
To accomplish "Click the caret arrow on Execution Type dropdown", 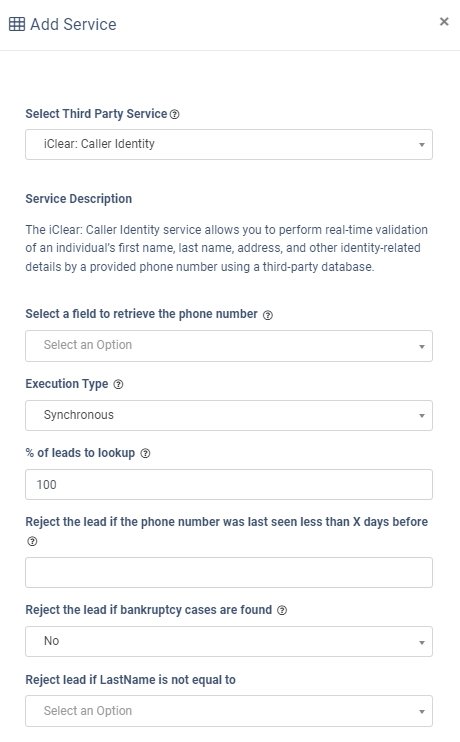I will 422,416.
